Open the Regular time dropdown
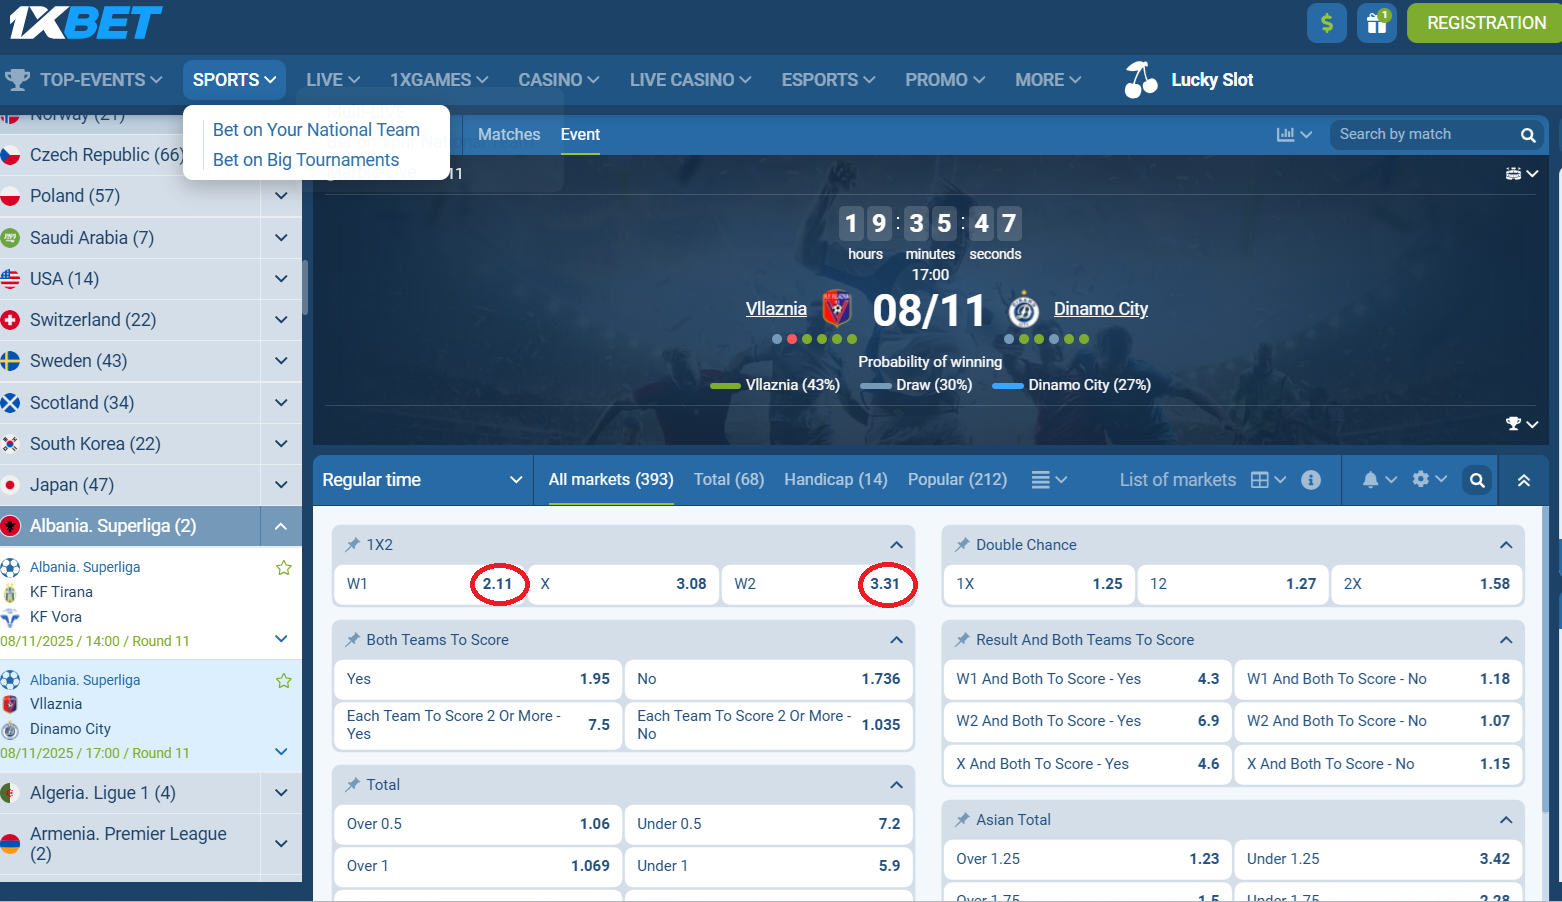1562x902 pixels. tap(421, 480)
